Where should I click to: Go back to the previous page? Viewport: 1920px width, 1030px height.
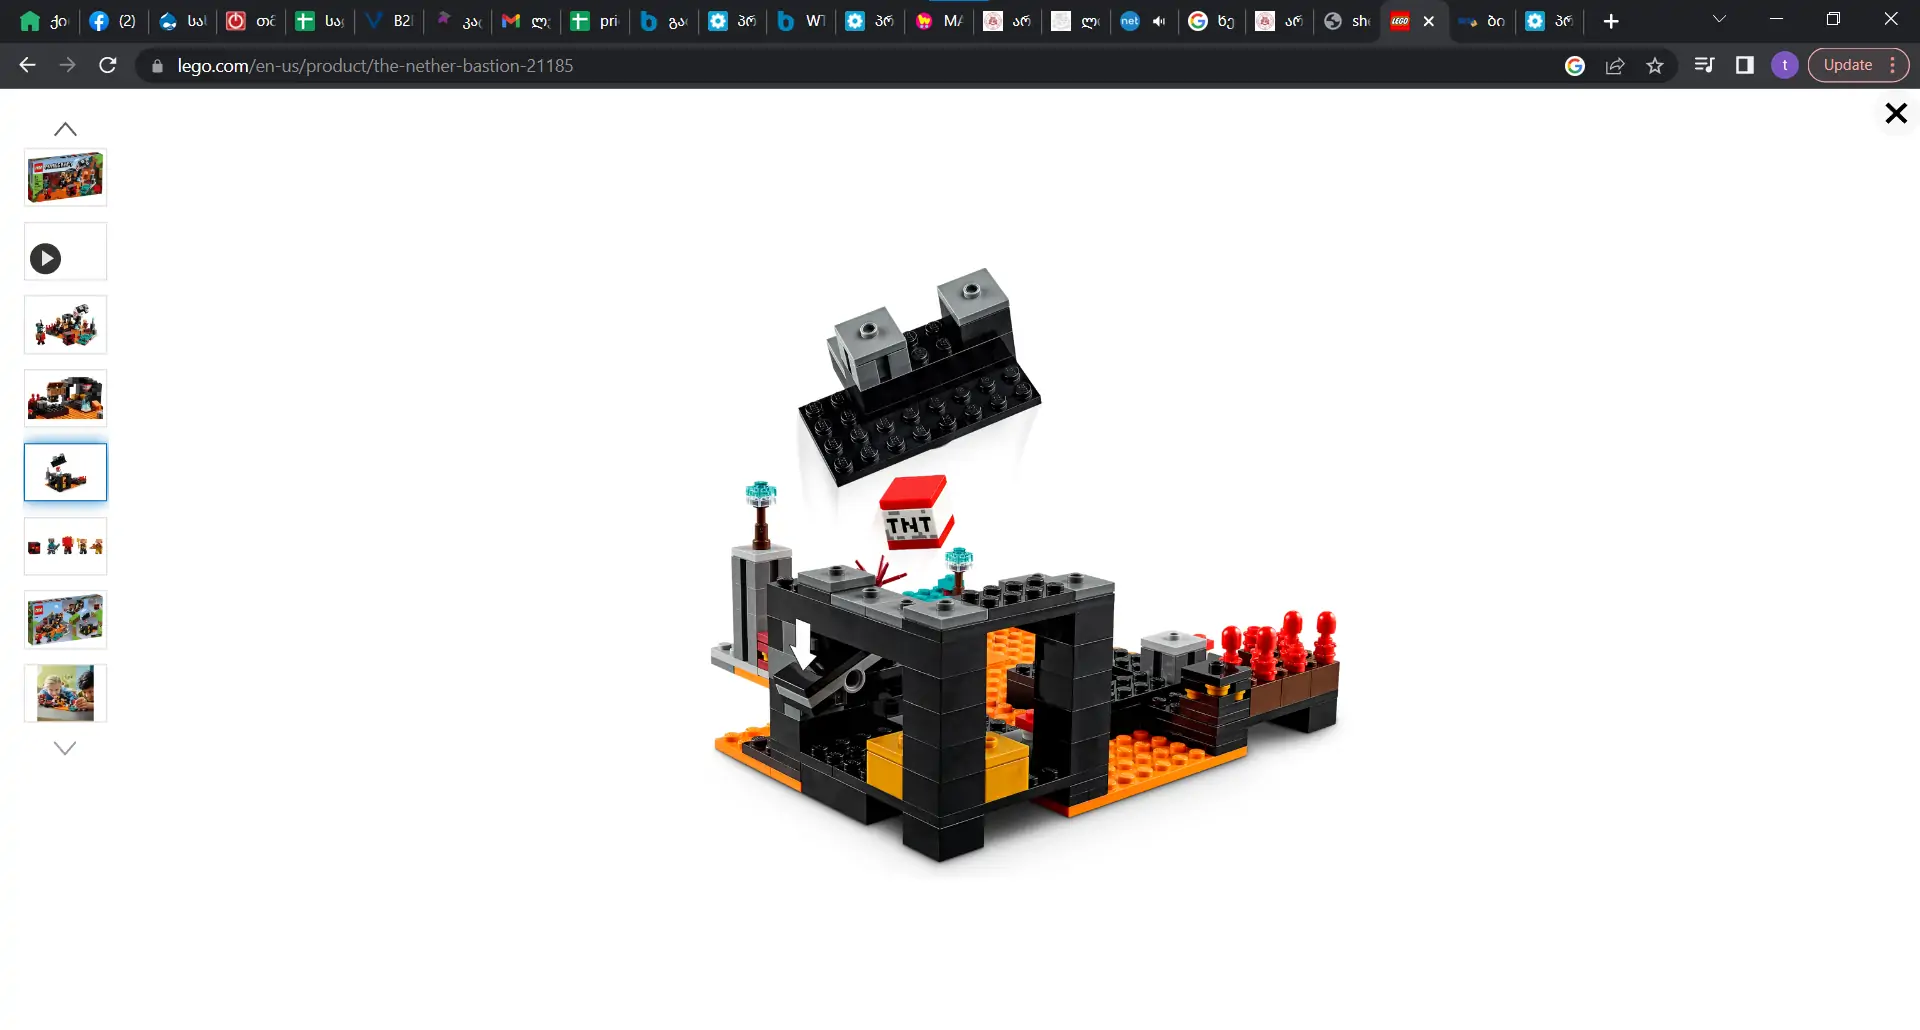[x=27, y=65]
